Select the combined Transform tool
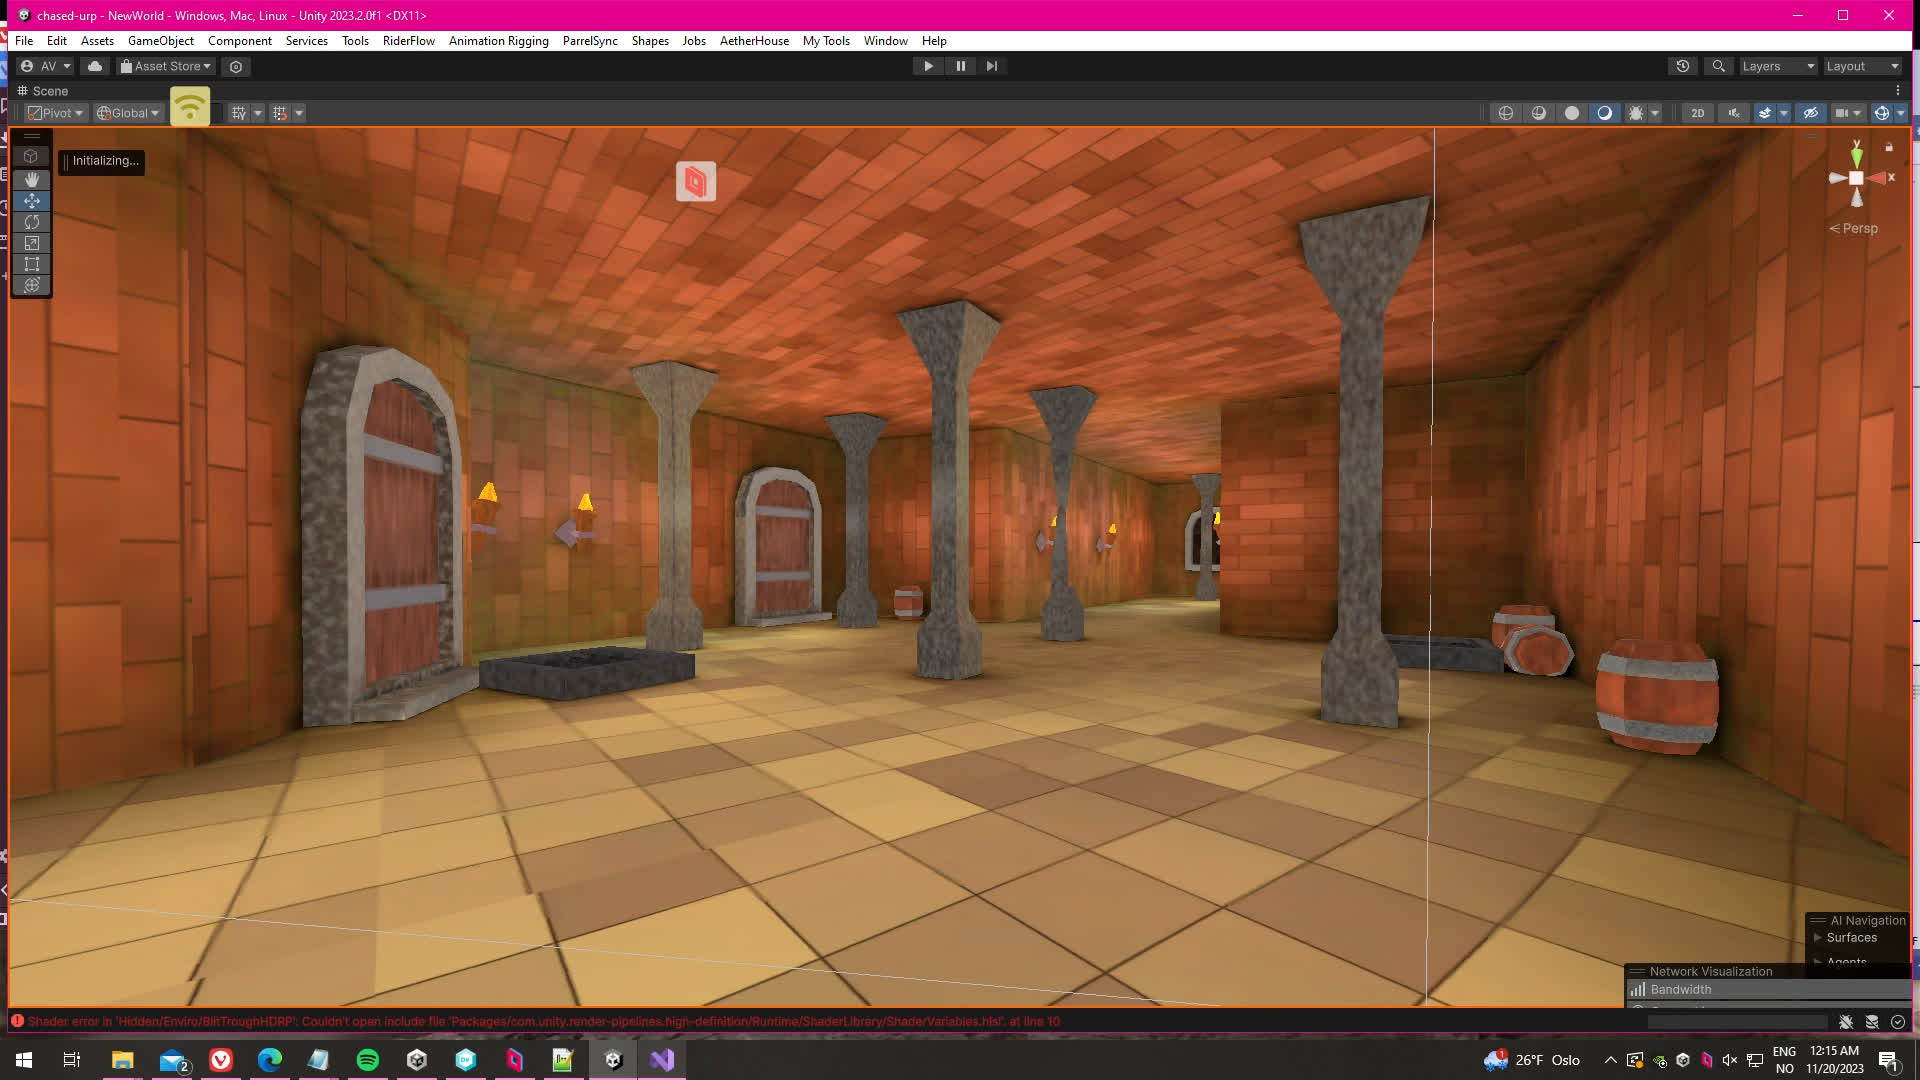Screen dimensions: 1920x1080 pos(32,285)
